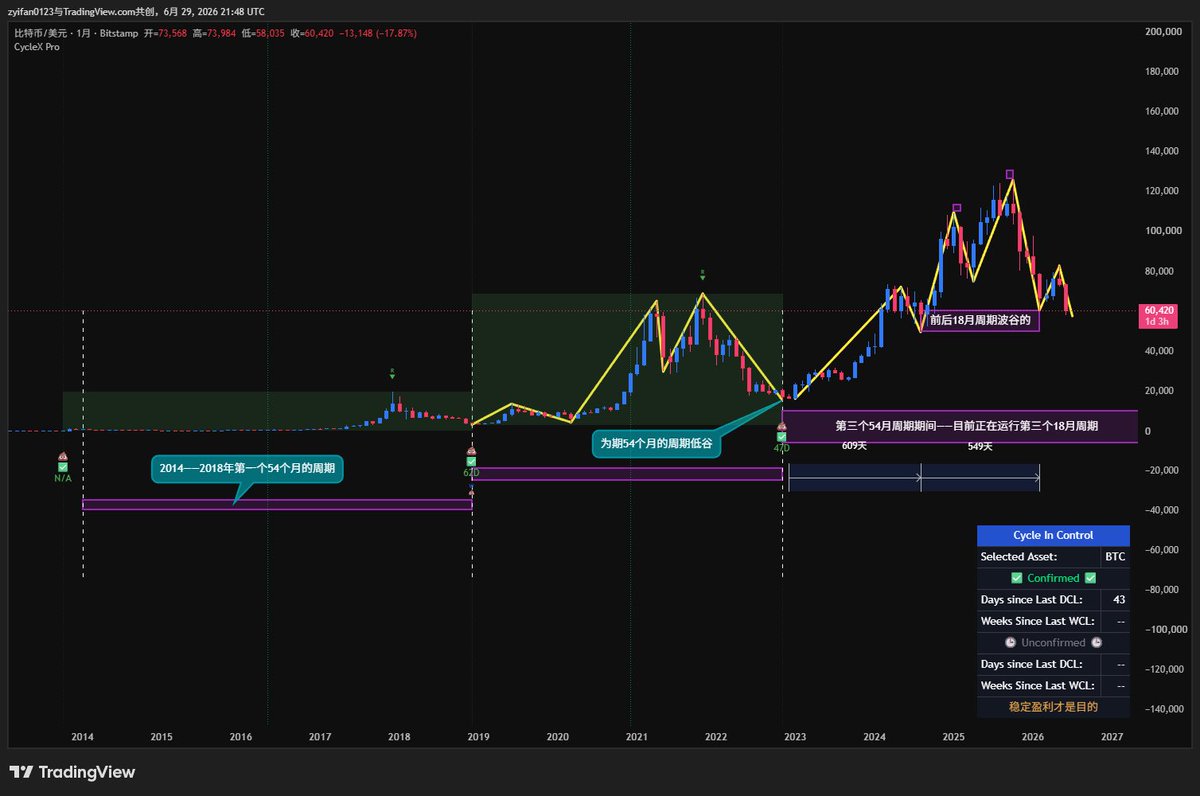The height and width of the screenshot is (796, 1200).
Task: Click −60,000 on the price axis
Action: pyautogui.click(x=1162, y=550)
